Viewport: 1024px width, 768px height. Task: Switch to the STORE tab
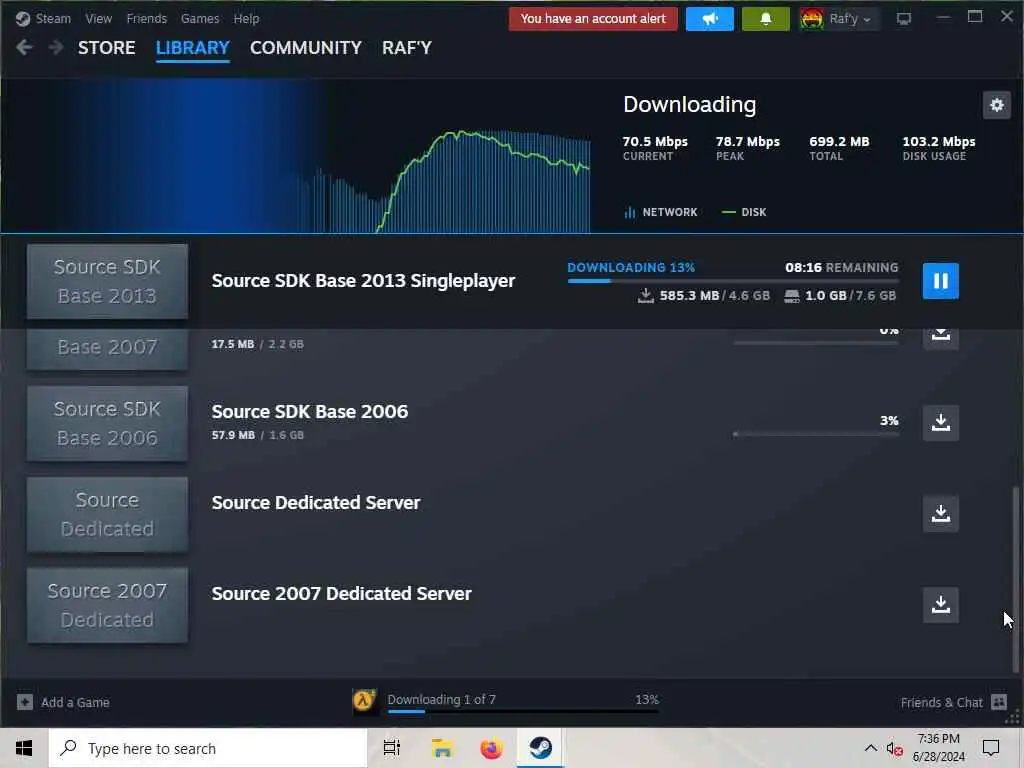106,48
